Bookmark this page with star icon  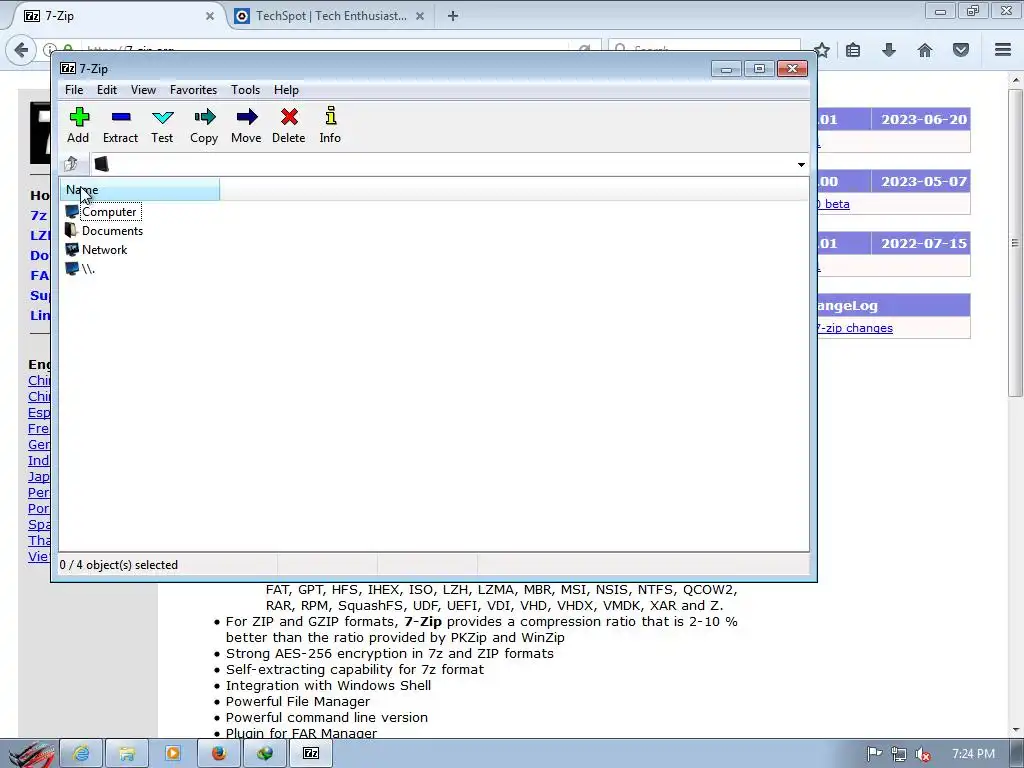coord(822,50)
